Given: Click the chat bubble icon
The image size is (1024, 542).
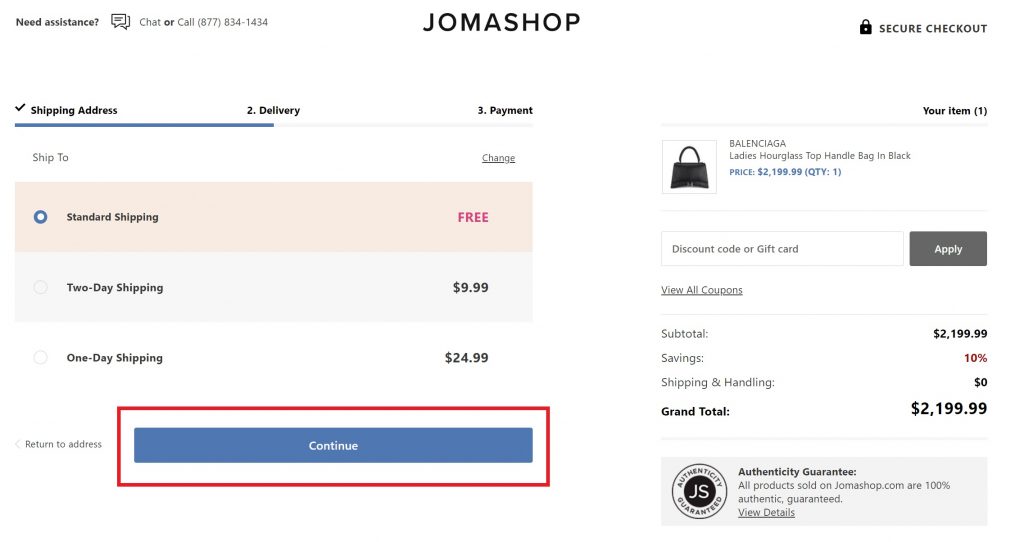Looking at the screenshot, I should click(x=121, y=22).
